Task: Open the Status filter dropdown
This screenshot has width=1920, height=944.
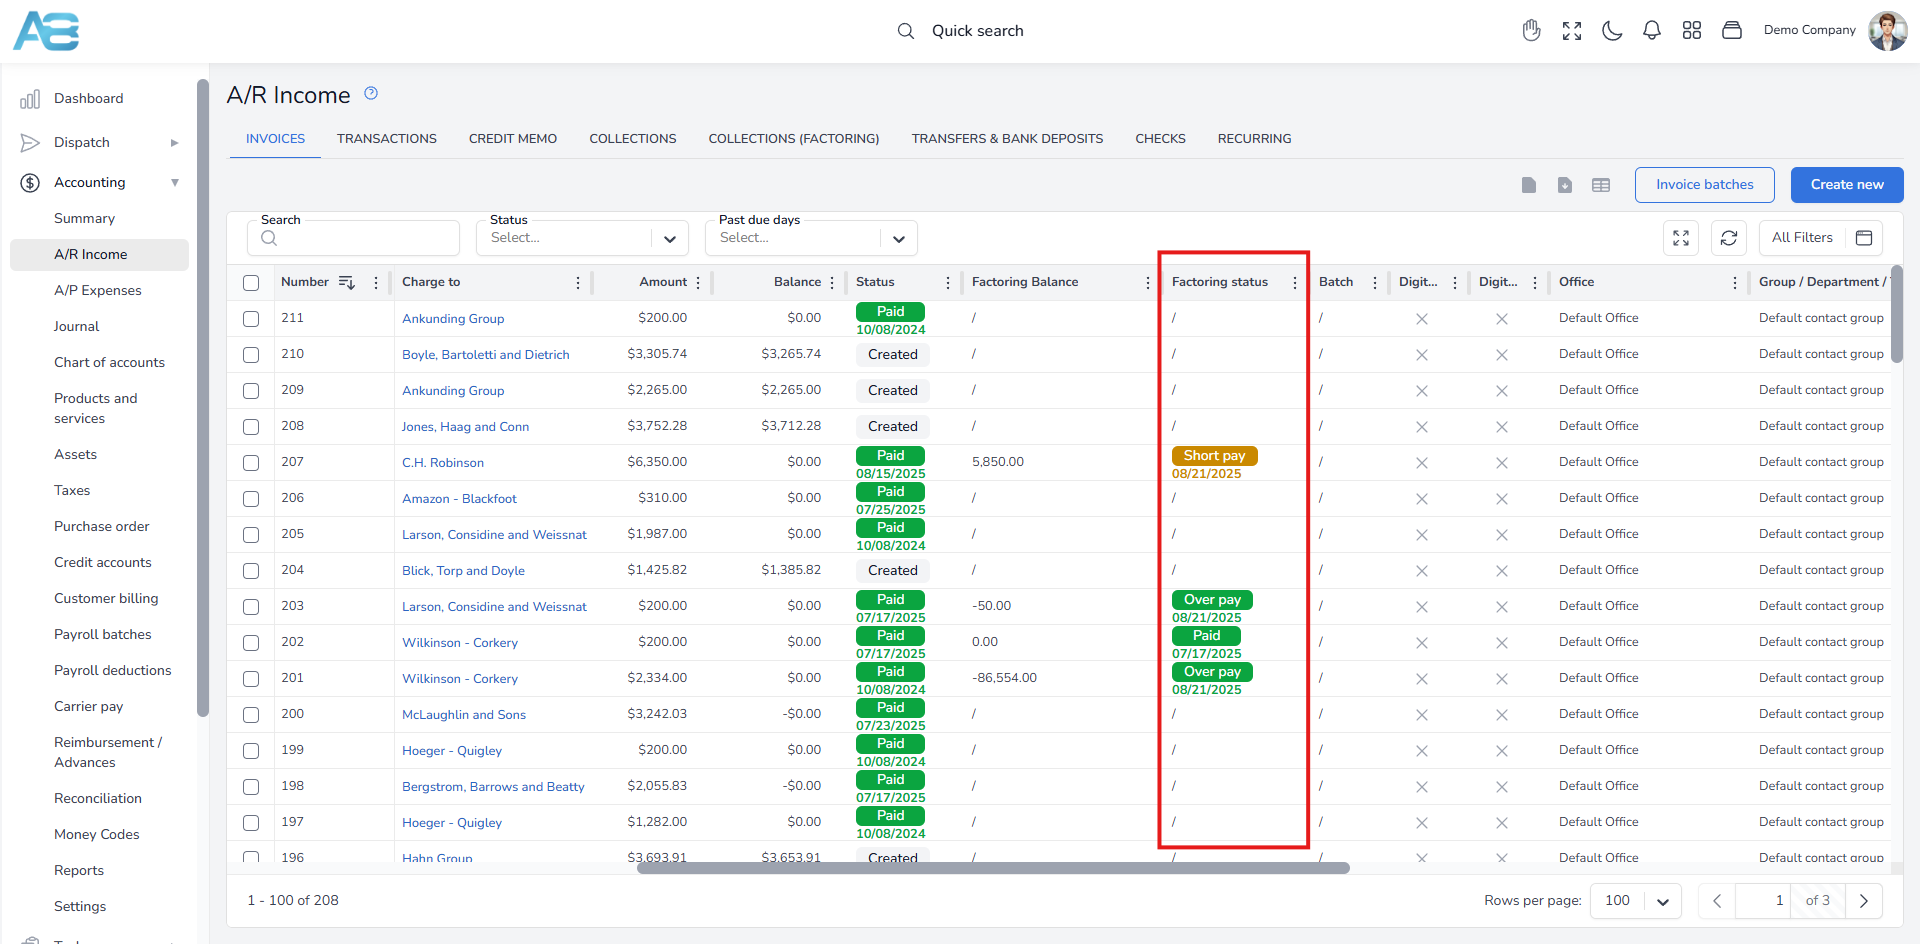Action: point(583,238)
